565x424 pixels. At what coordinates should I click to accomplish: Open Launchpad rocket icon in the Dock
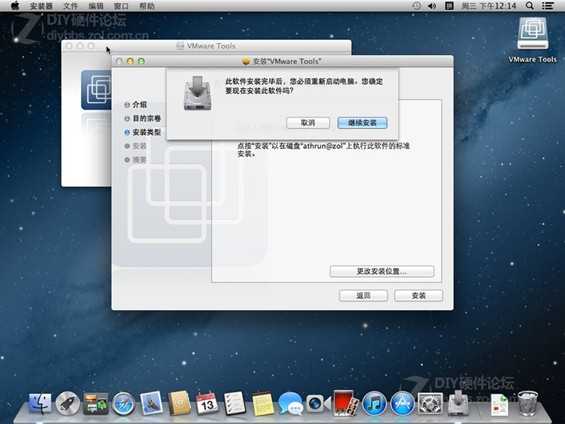[67, 403]
